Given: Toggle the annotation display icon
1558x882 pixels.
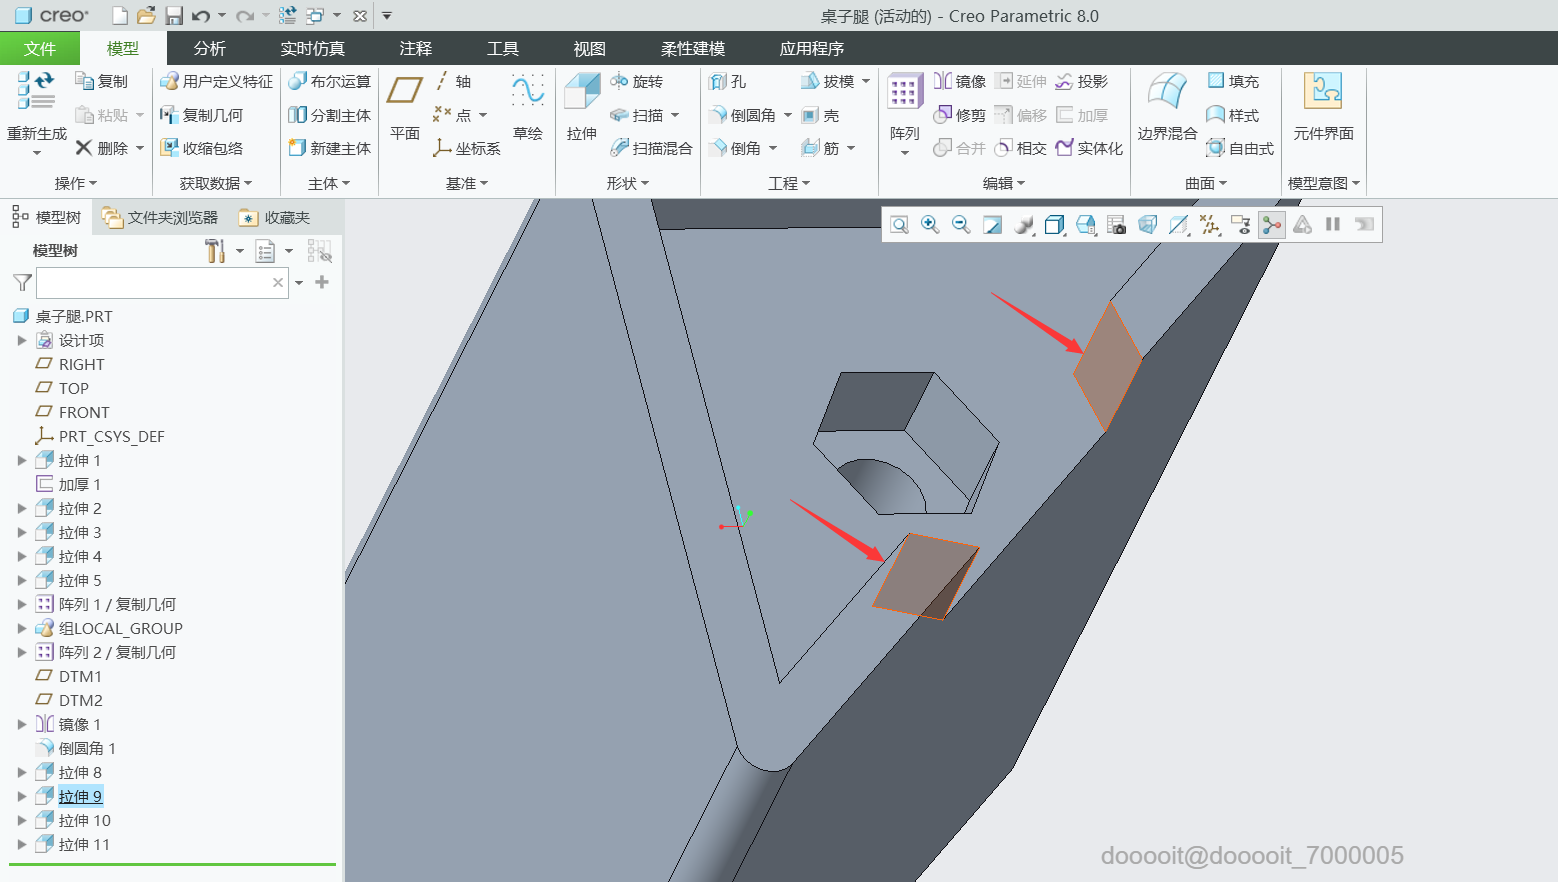Looking at the screenshot, I should (x=1241, y=225).
